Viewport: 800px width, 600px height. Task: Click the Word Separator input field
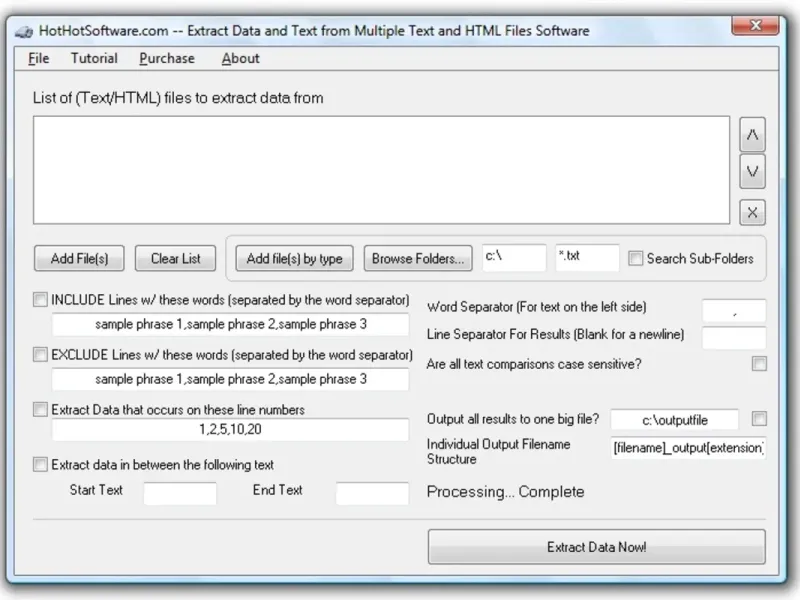pos(734,311)
